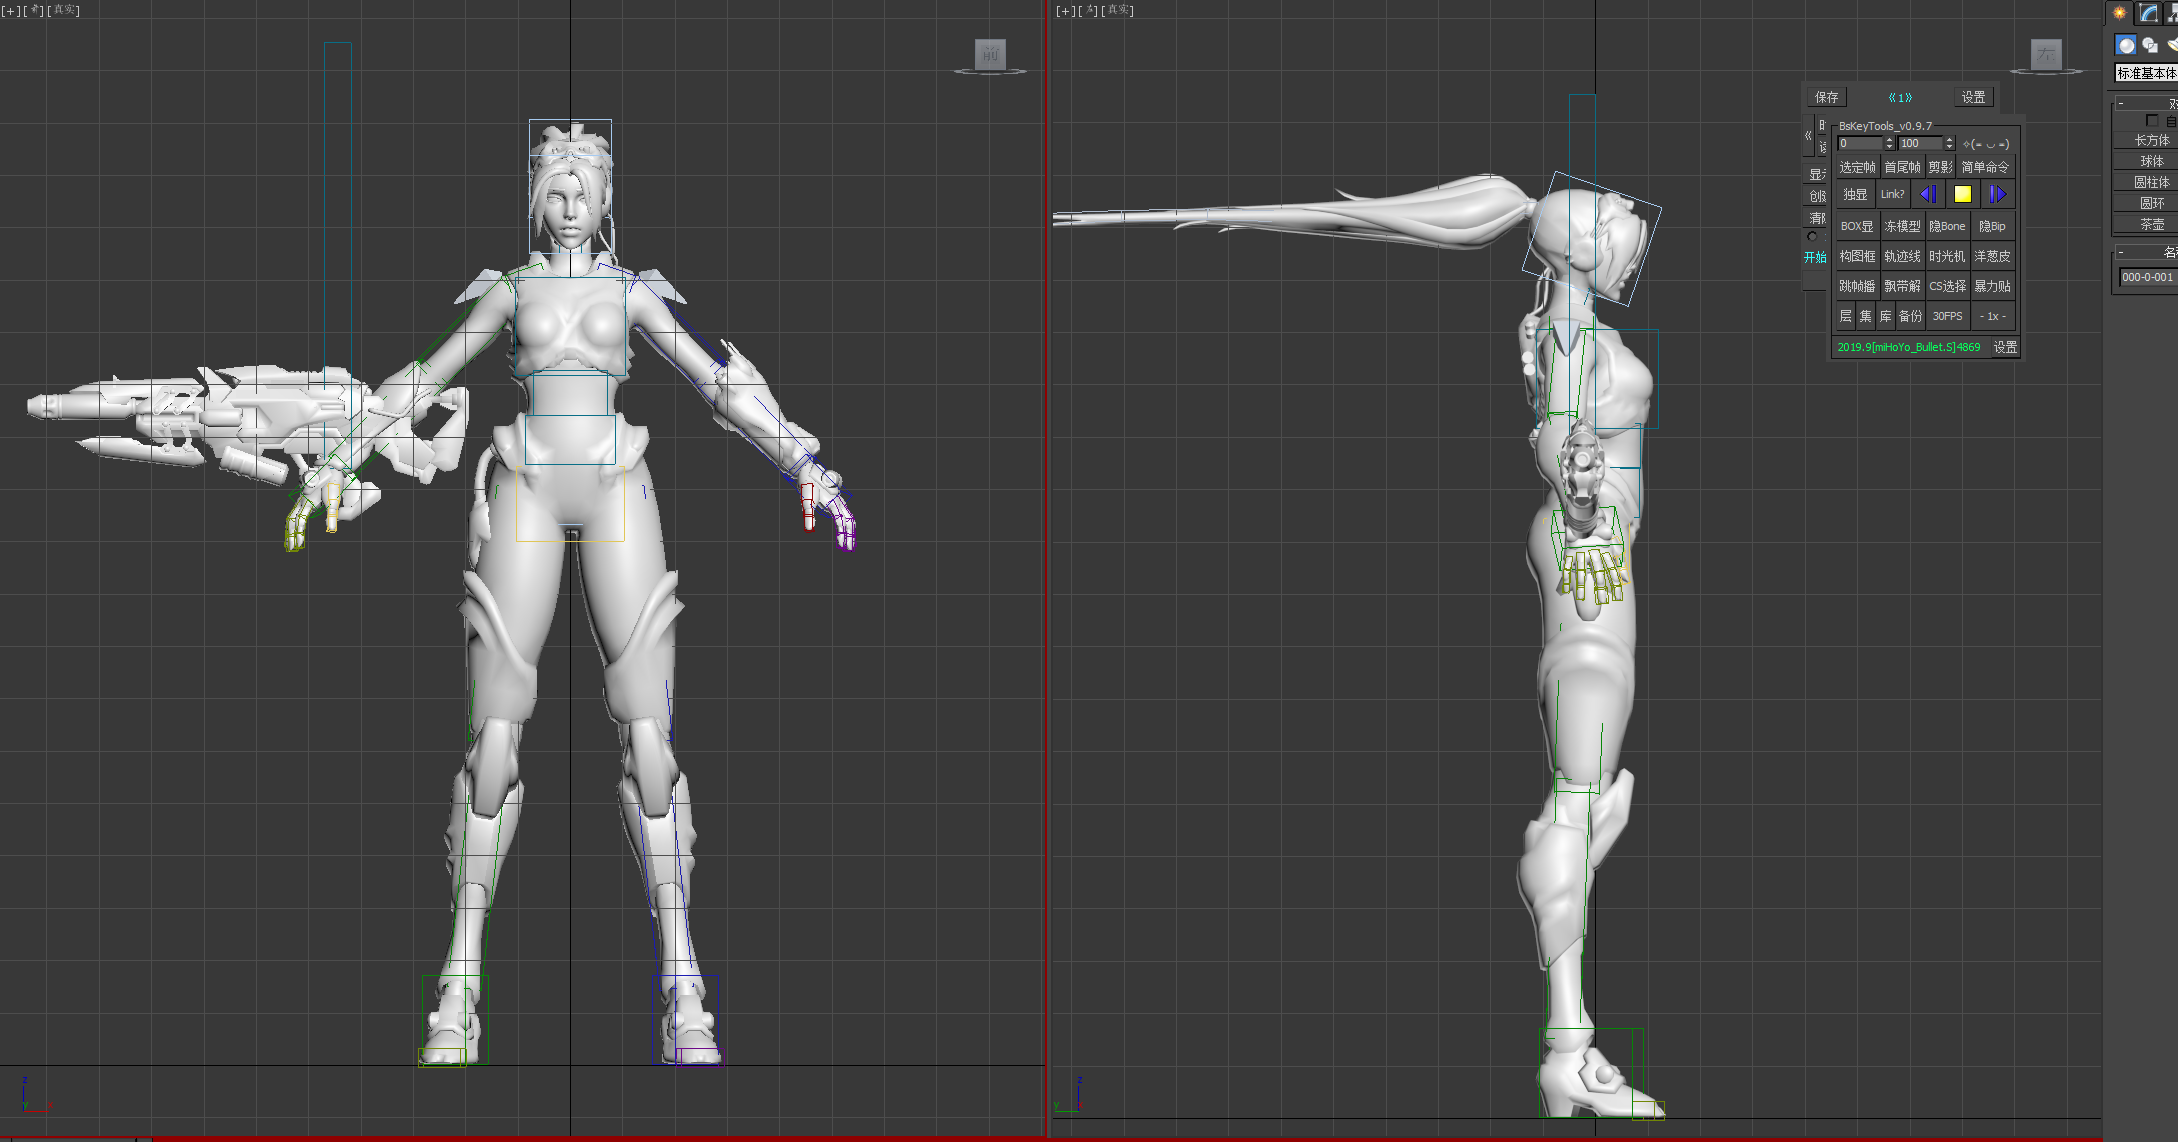Open the Create command panel tab

[x=2119, y=13]
